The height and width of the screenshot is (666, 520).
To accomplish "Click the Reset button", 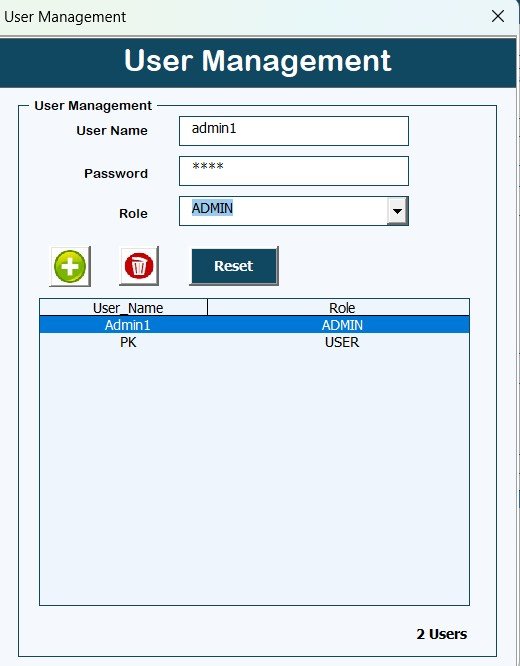I will tap(234, 266).
